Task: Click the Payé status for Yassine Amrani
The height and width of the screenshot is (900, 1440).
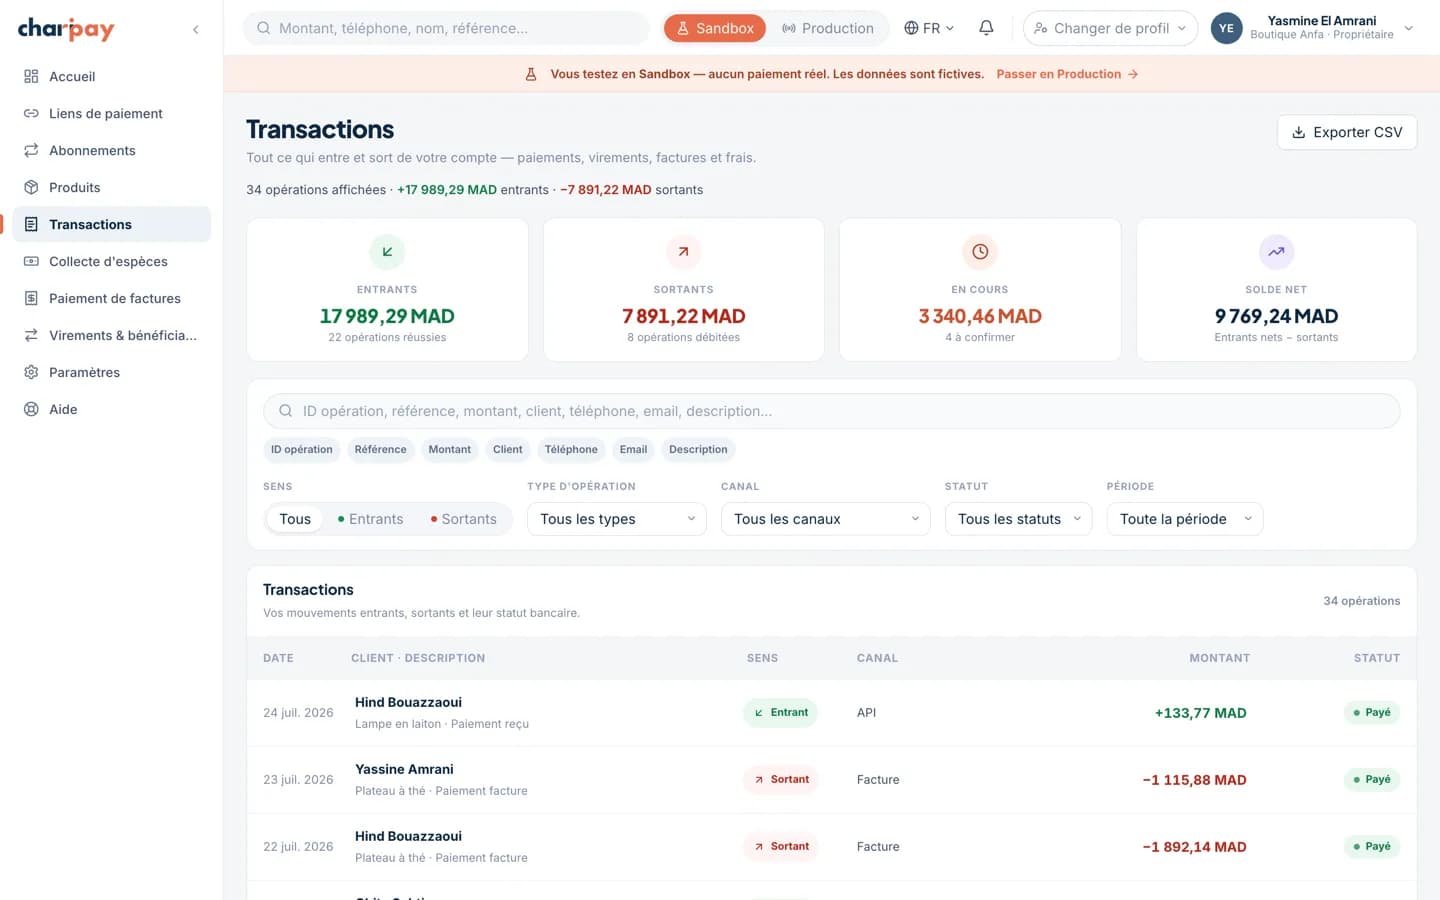Action: [x=1372, y=780]
